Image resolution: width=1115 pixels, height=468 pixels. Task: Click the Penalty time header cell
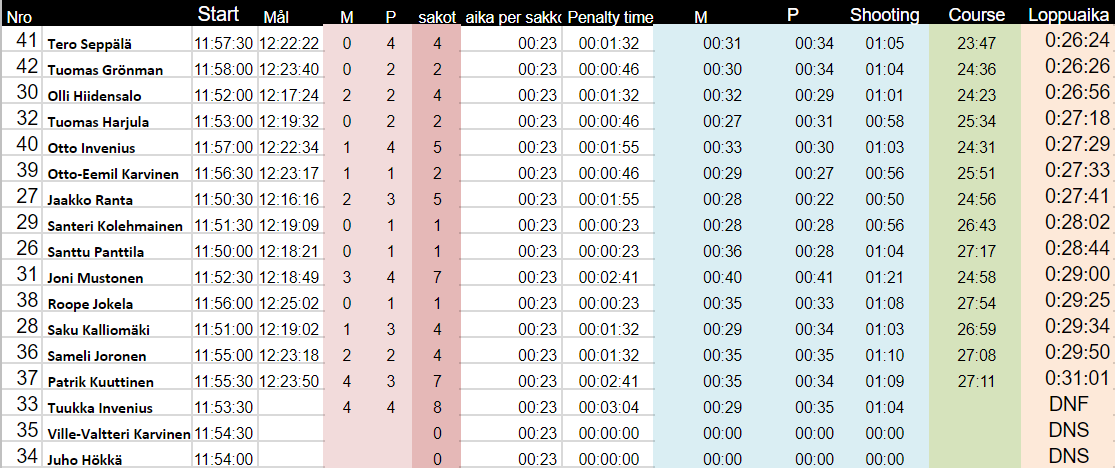609,18
